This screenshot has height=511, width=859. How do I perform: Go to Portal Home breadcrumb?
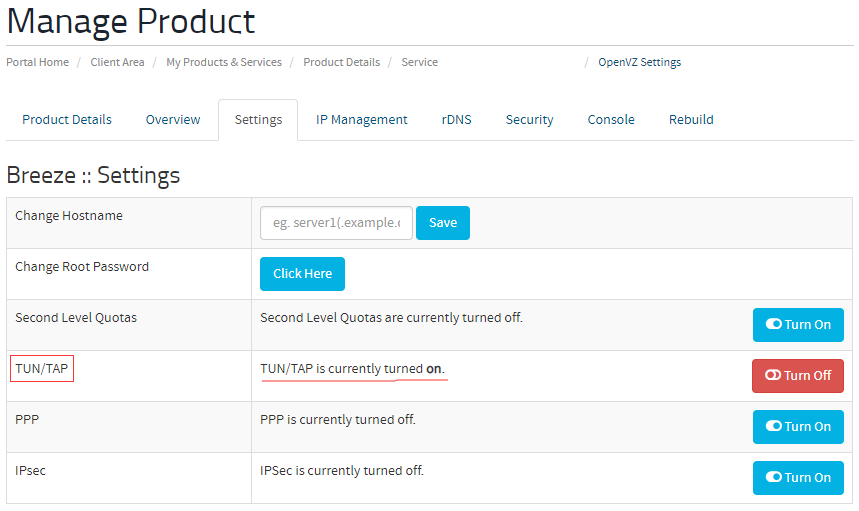(x=38, y=62)
